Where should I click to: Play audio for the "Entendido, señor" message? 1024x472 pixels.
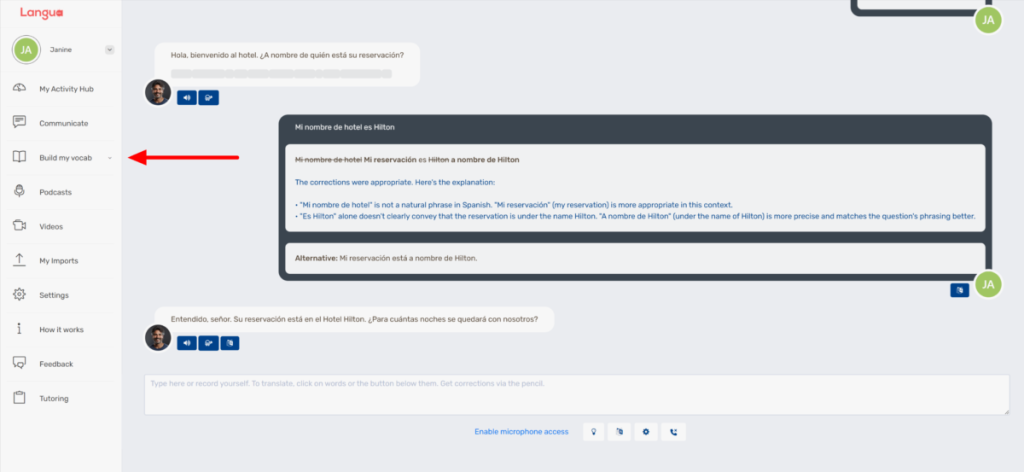tap(187, 343)
